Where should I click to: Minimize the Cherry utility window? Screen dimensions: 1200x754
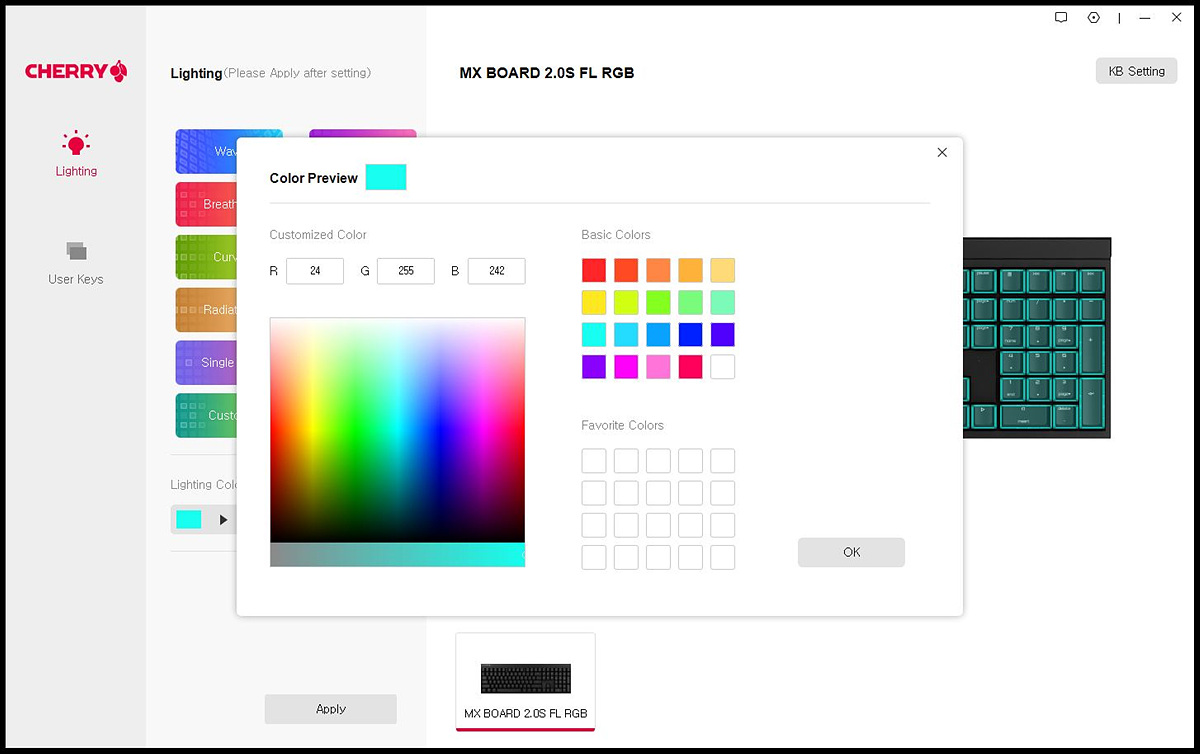(x=1146, y=17)
